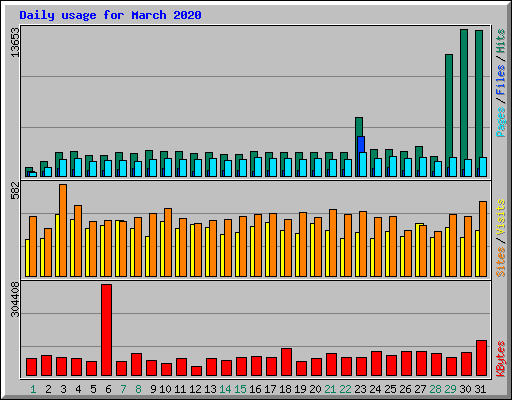
Task: Click green weekend day label 22
Action: [345, 389]
